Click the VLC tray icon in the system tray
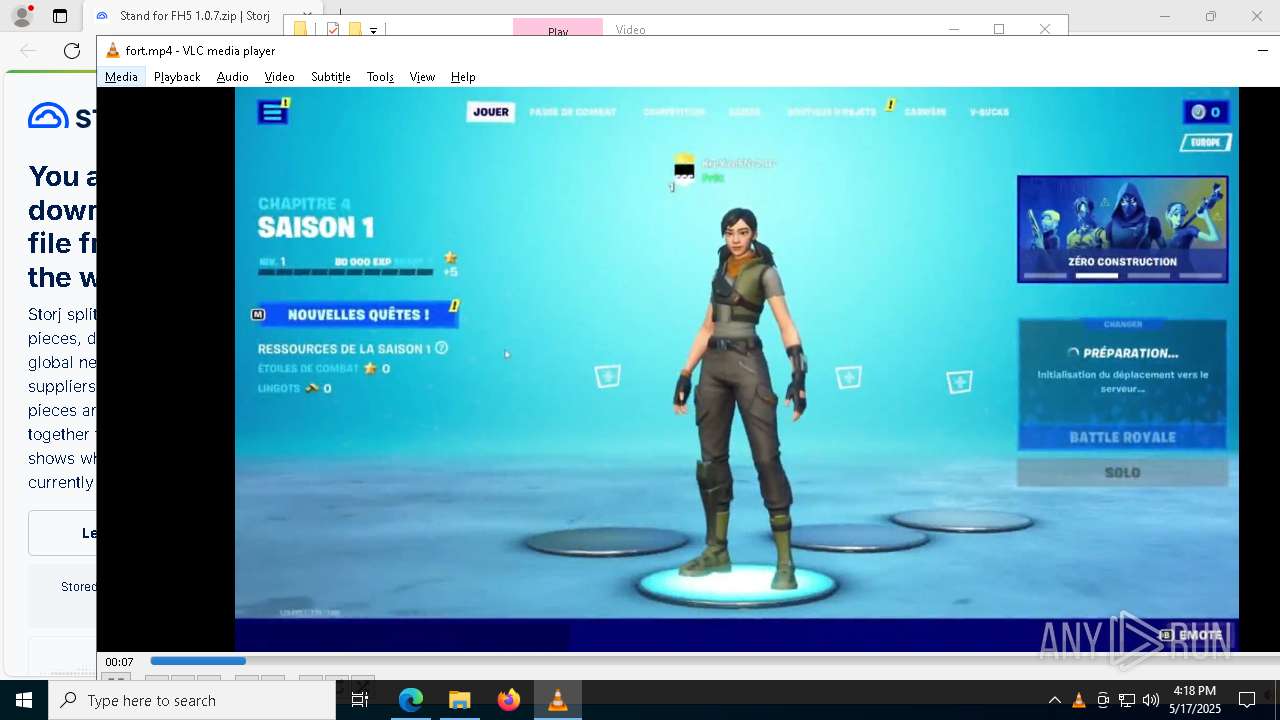 click(x=1079, y=700)
